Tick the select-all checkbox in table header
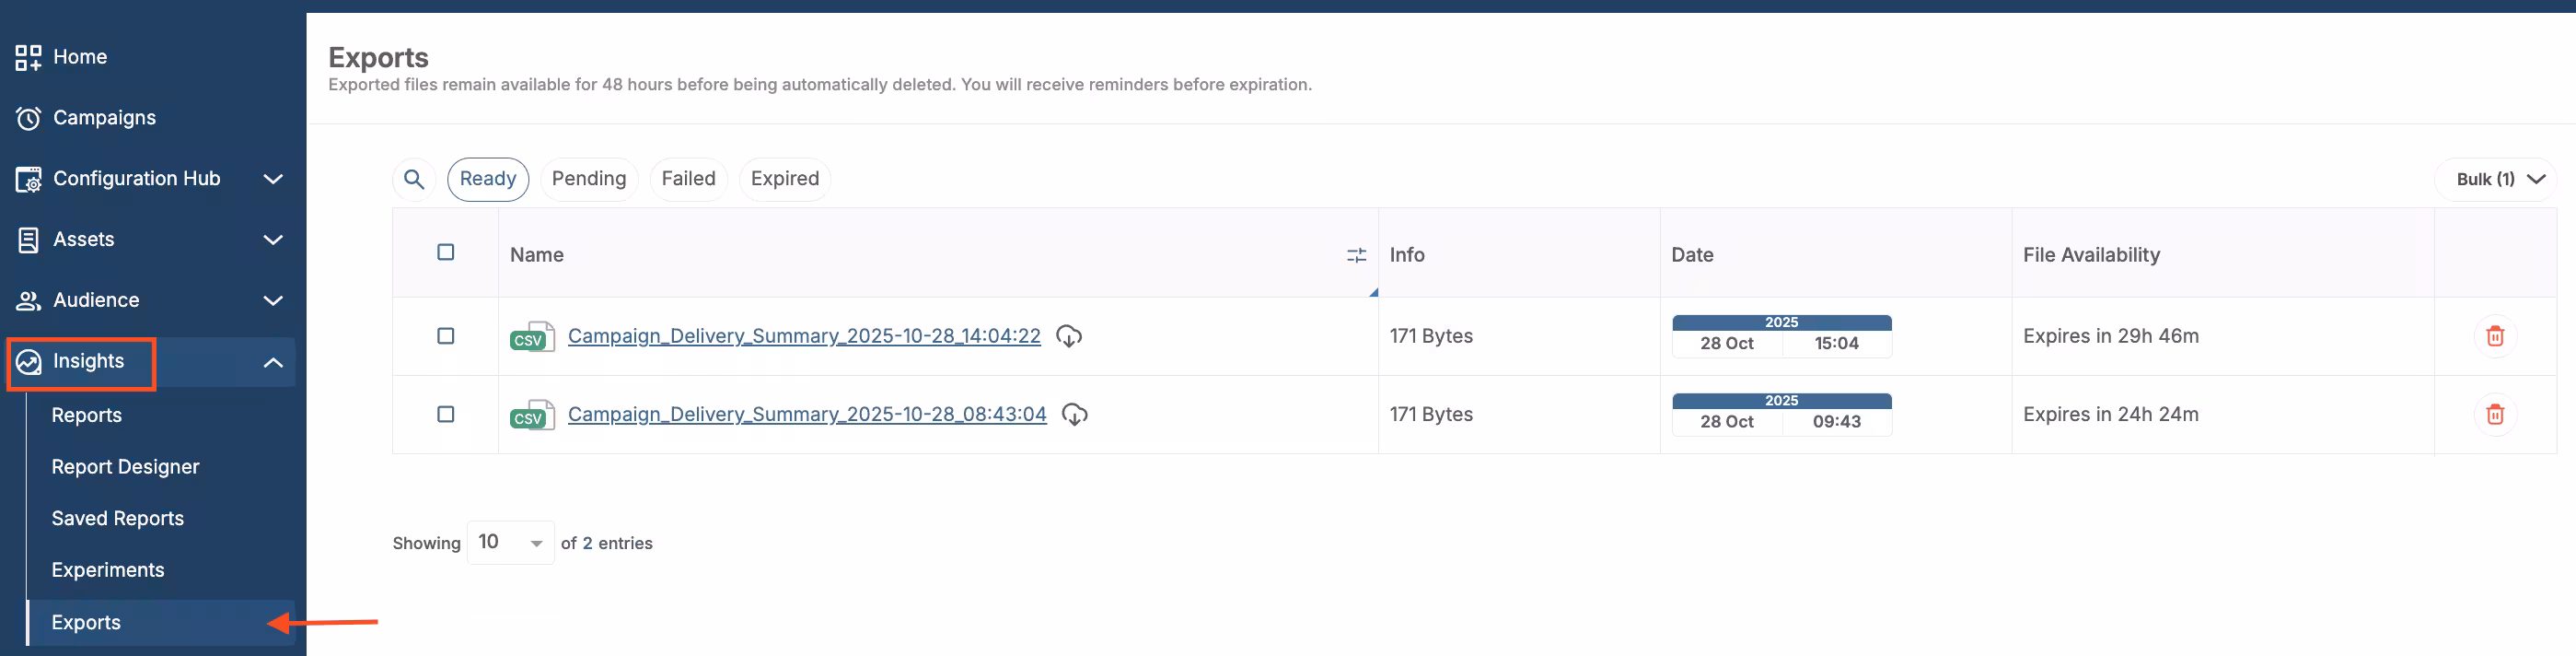This screenshot has width=2576, height=656. [x=446, y=252]
